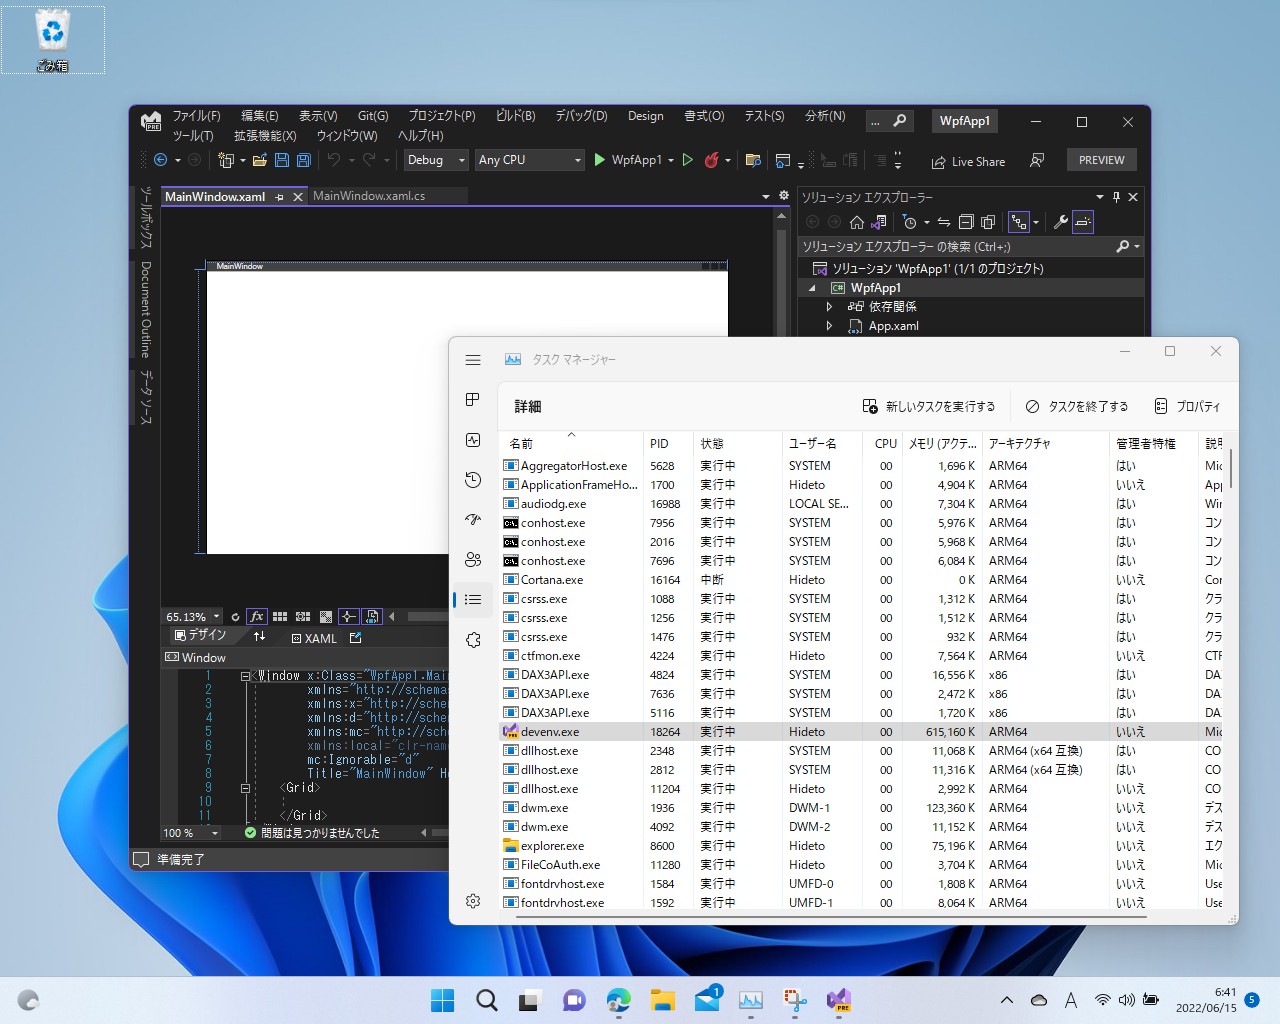This screenshot has height=1024, width=1280.
Task: Click the Solution Explorer search box
Action: point(960,246)
